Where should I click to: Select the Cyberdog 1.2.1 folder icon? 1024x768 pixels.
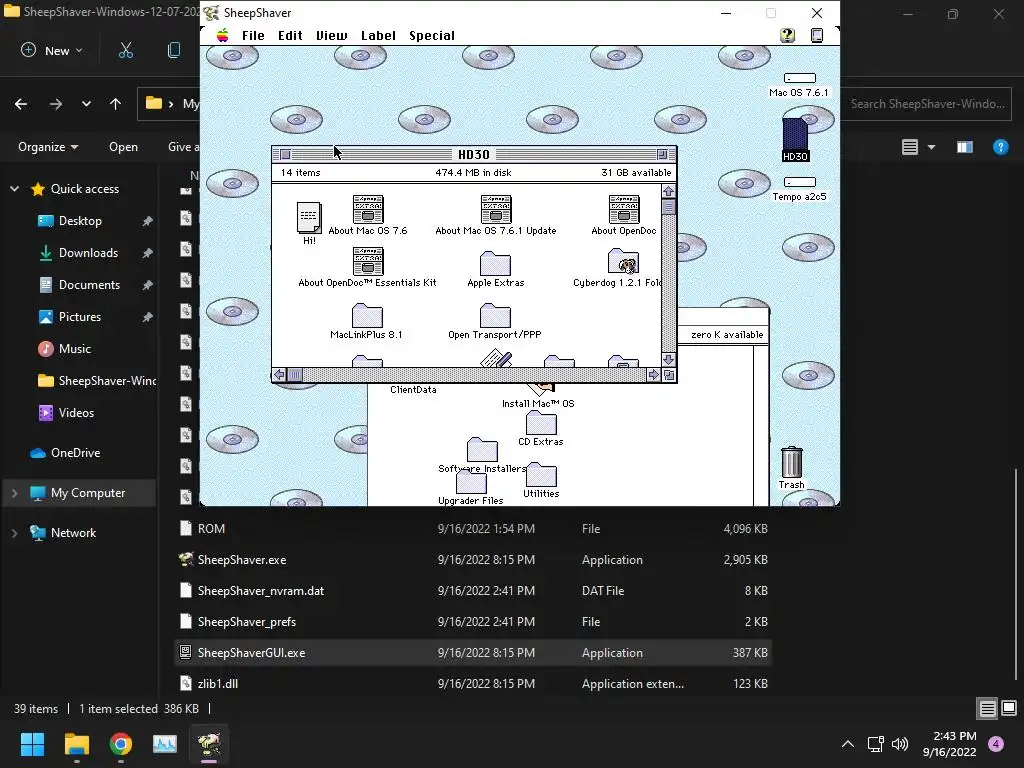624,261
